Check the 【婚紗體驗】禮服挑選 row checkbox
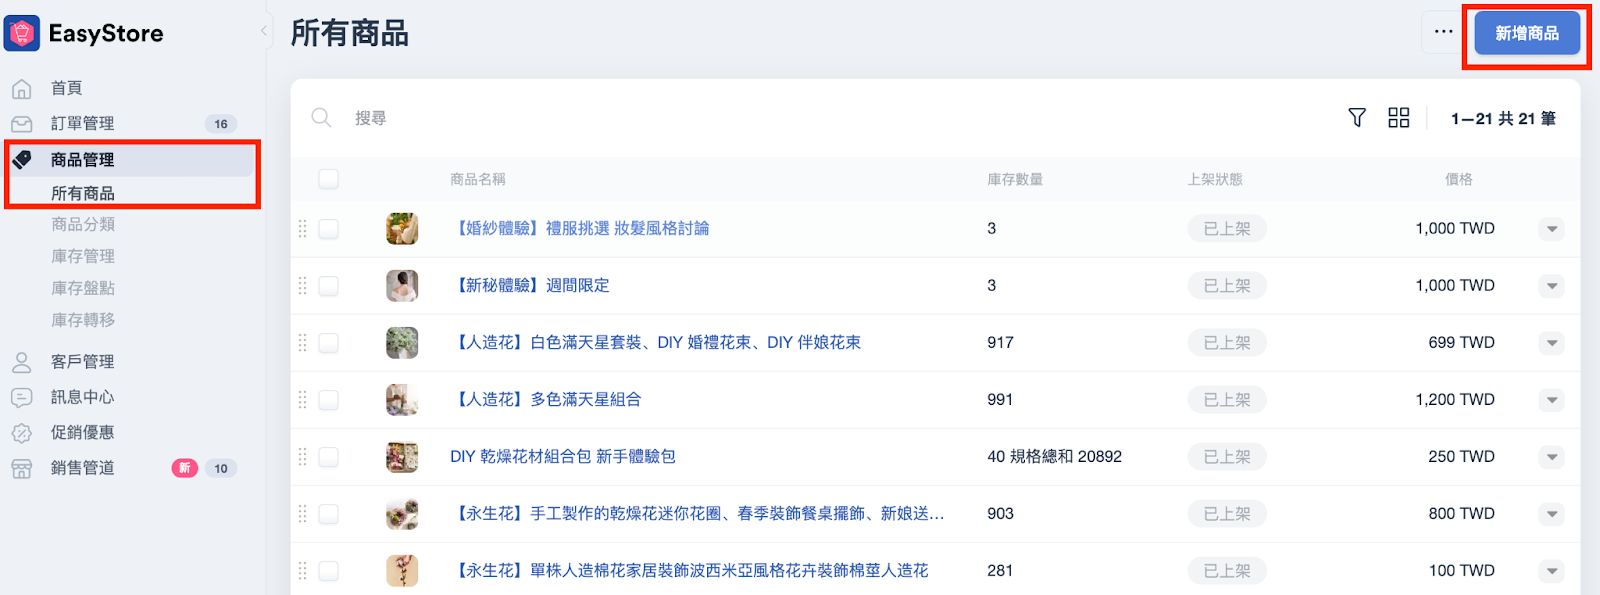This screenshot has width=1600, height=595. click(328, 229)
